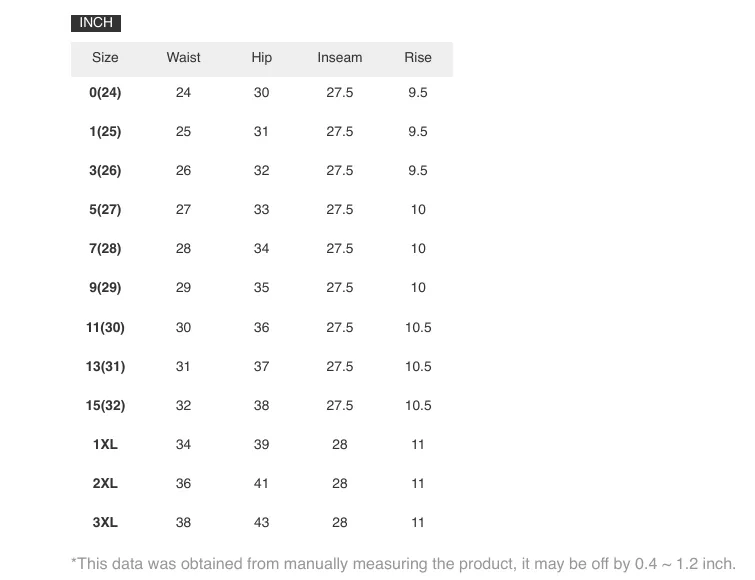Choose the 15(32) size label
The image size is (755, 580).
click(105, 405)
